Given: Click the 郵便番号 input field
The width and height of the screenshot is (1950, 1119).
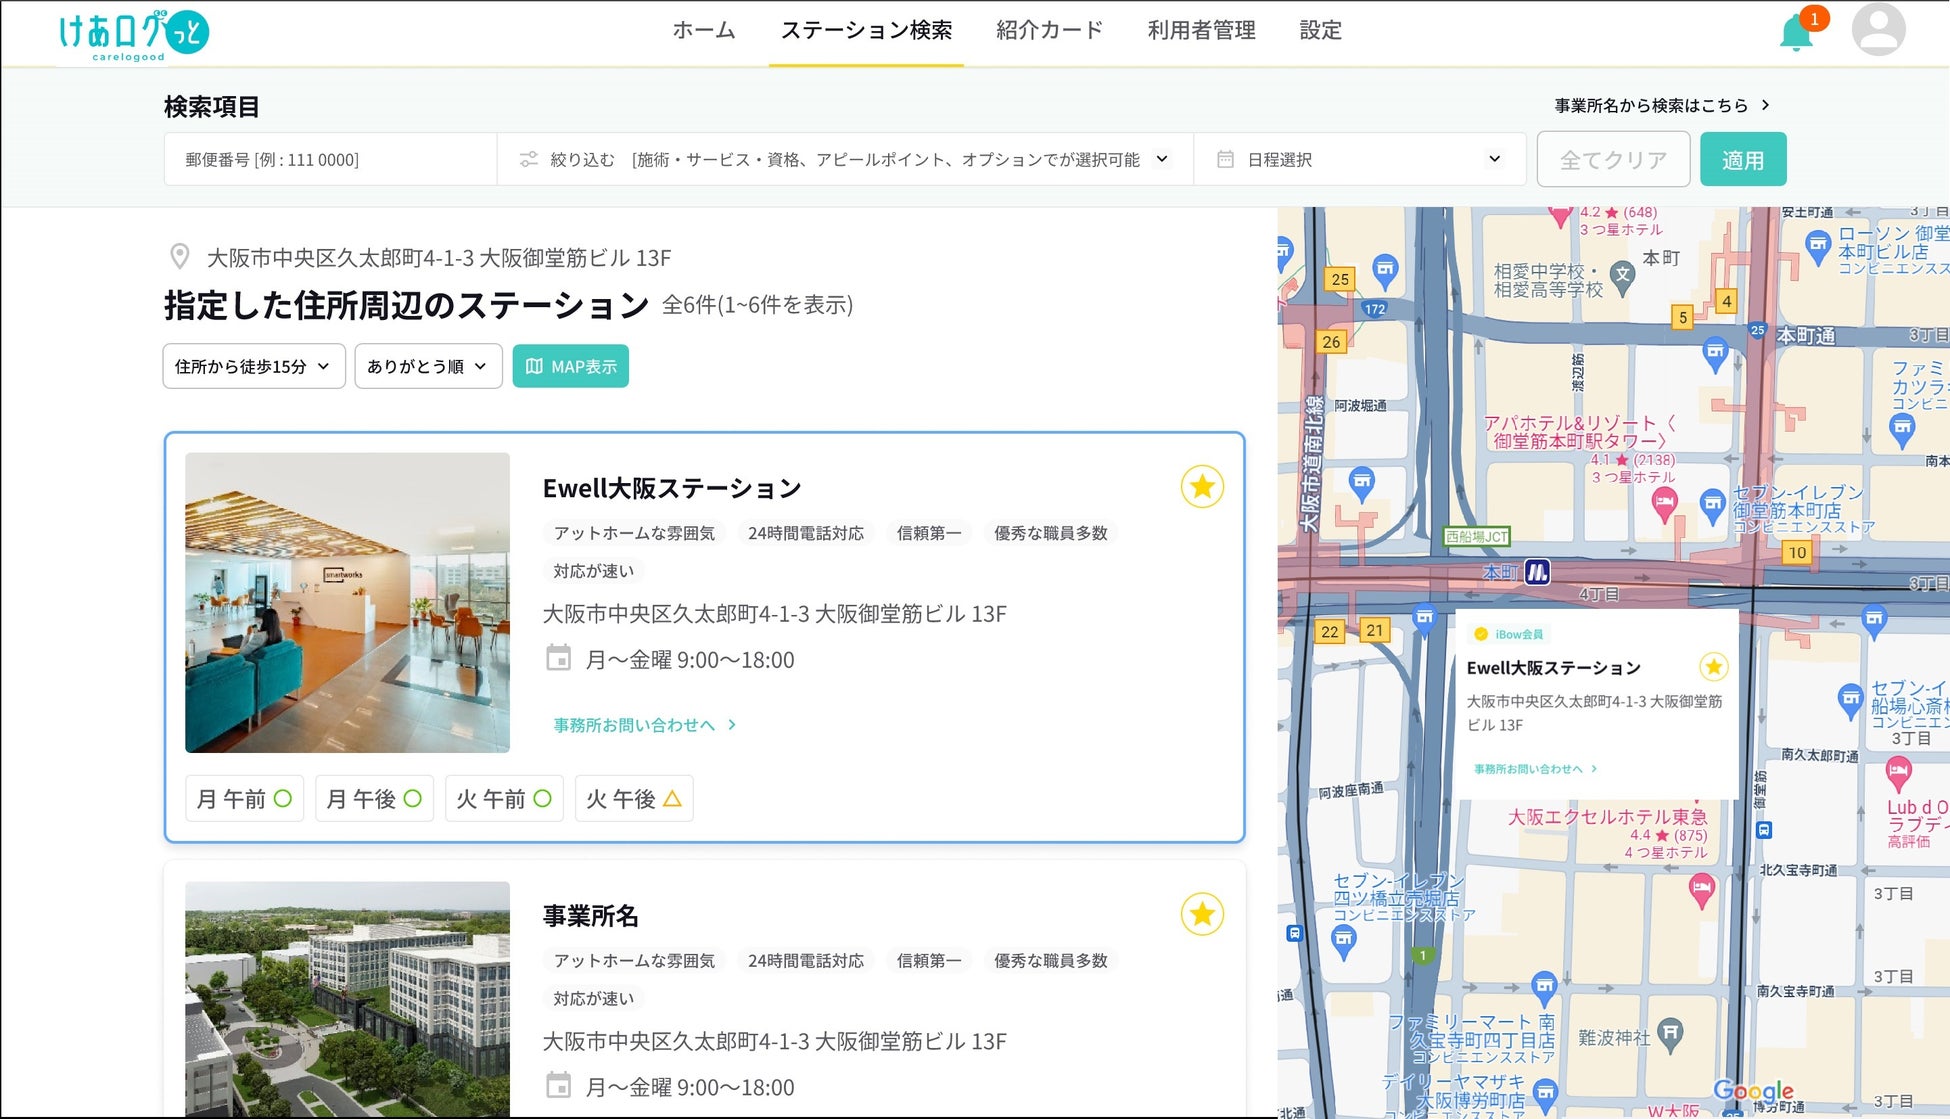Looking at the screenshot, I should point(330,159).
